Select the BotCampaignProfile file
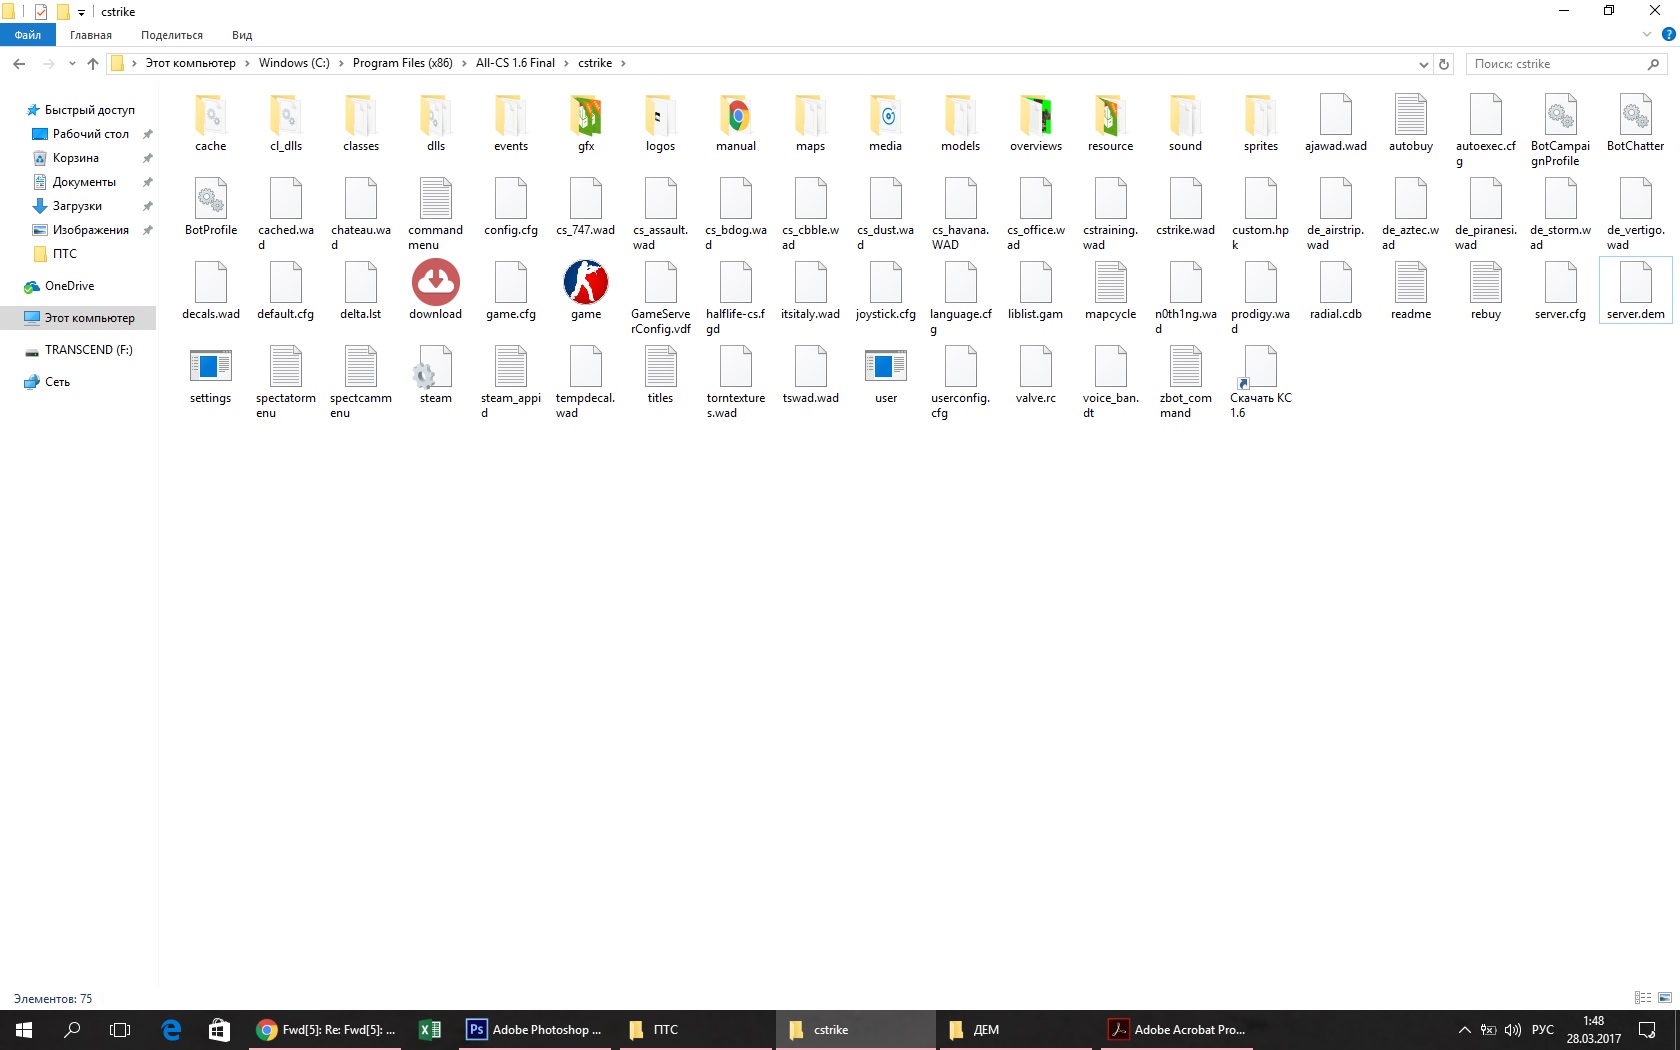The image size is (1680, 1050). click(1560, 130)
